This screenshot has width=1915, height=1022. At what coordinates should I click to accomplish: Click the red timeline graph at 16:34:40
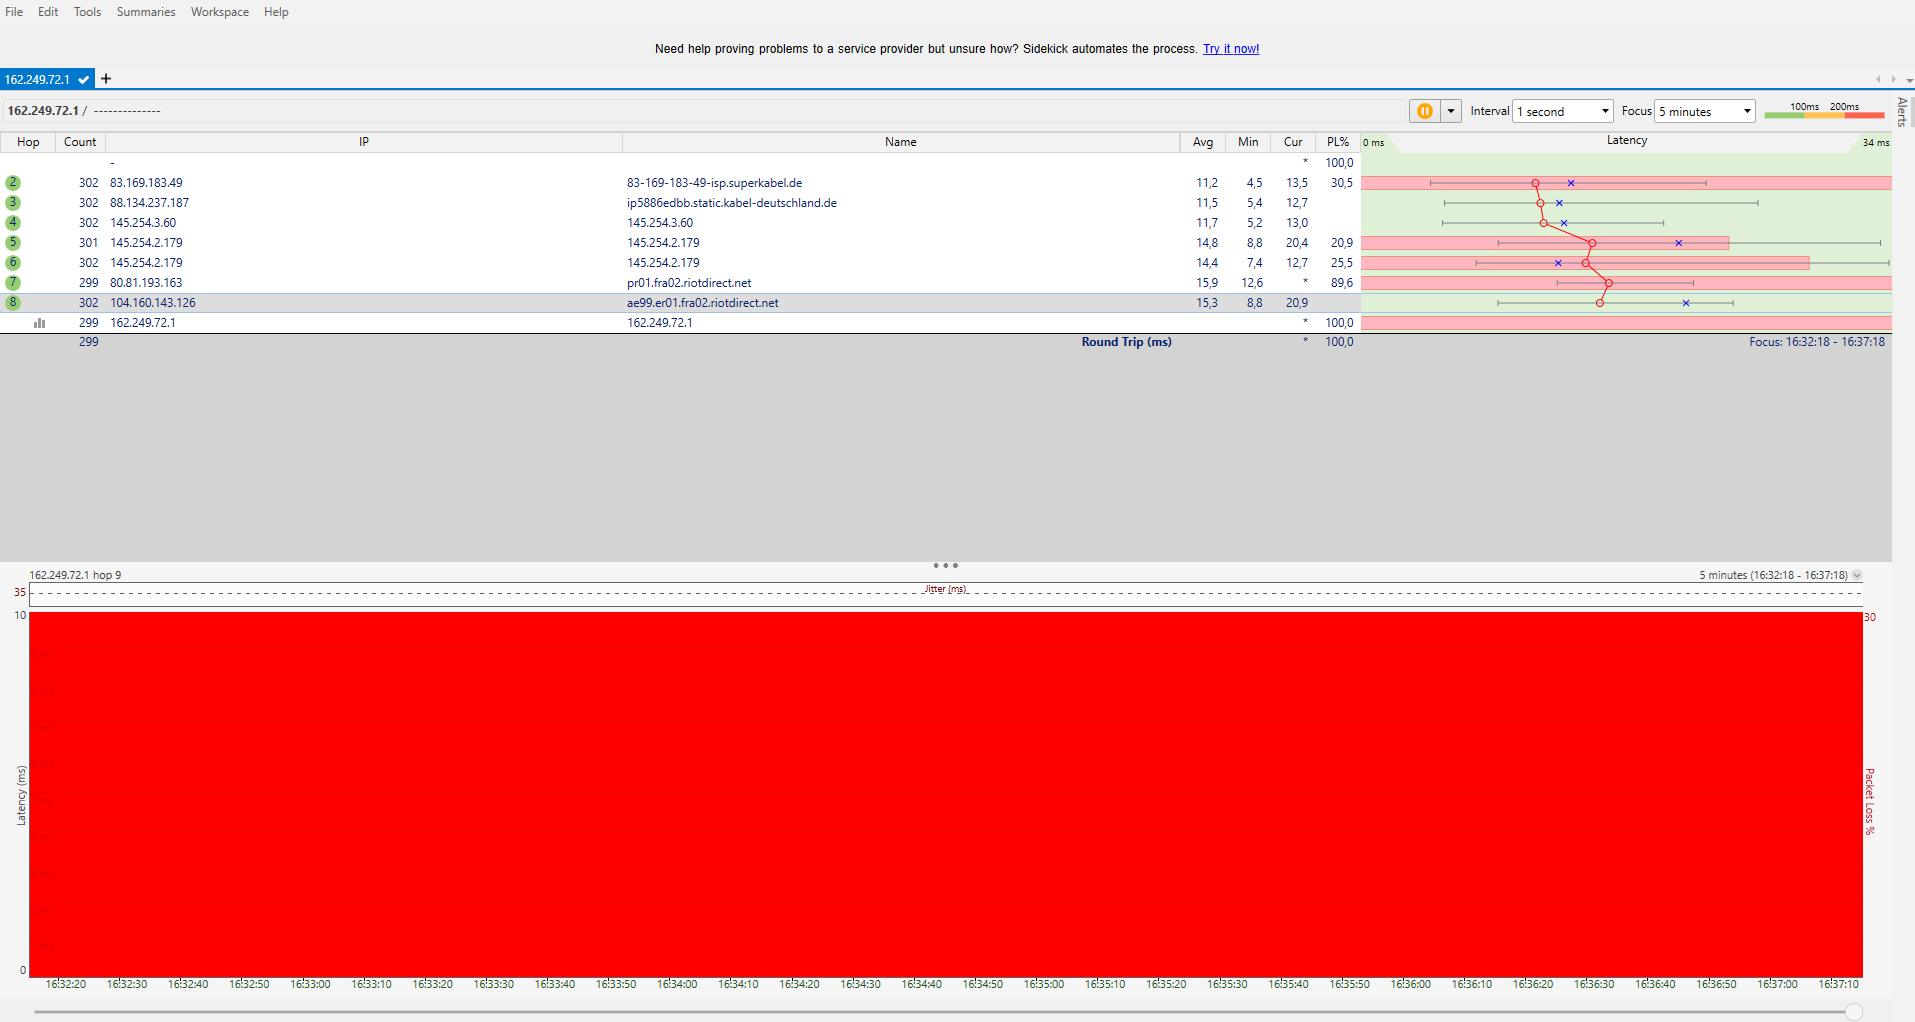point(921,795)
